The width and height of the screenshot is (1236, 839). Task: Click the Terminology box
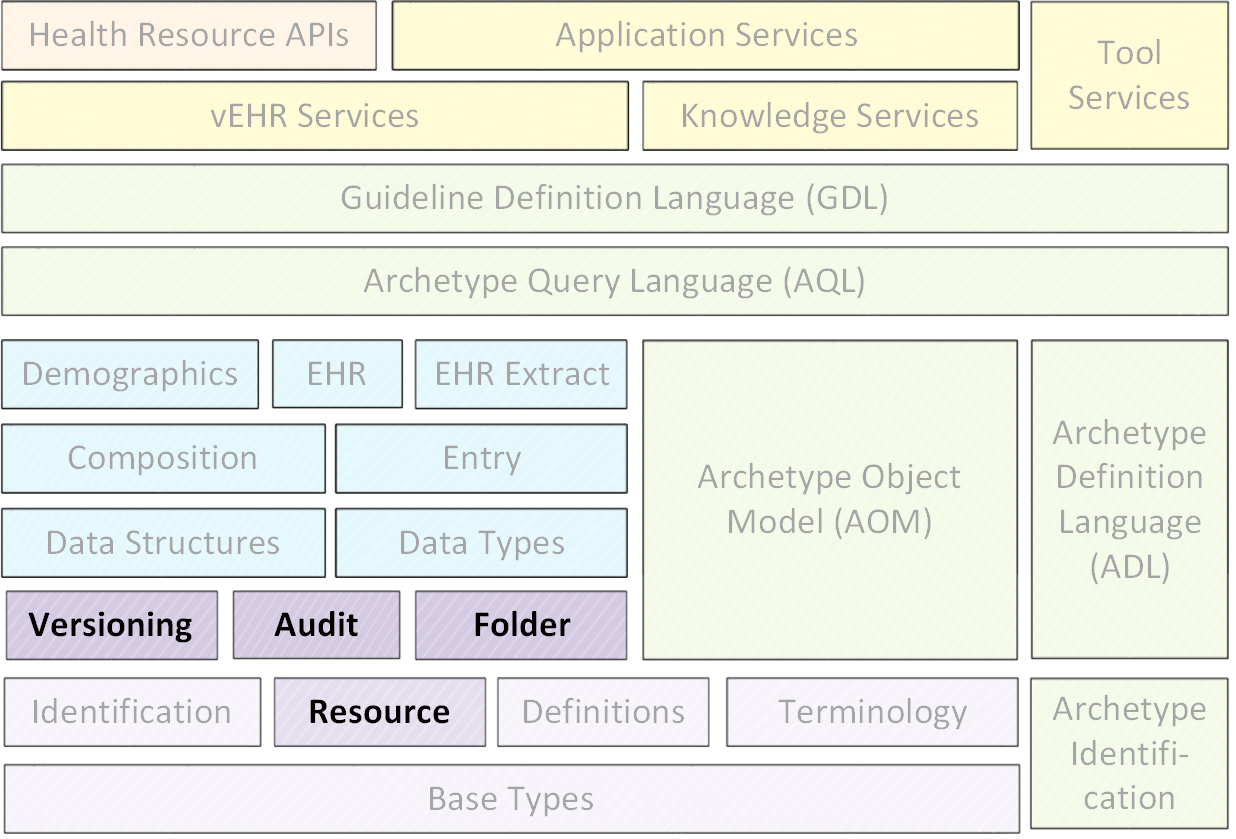[873, 712]
